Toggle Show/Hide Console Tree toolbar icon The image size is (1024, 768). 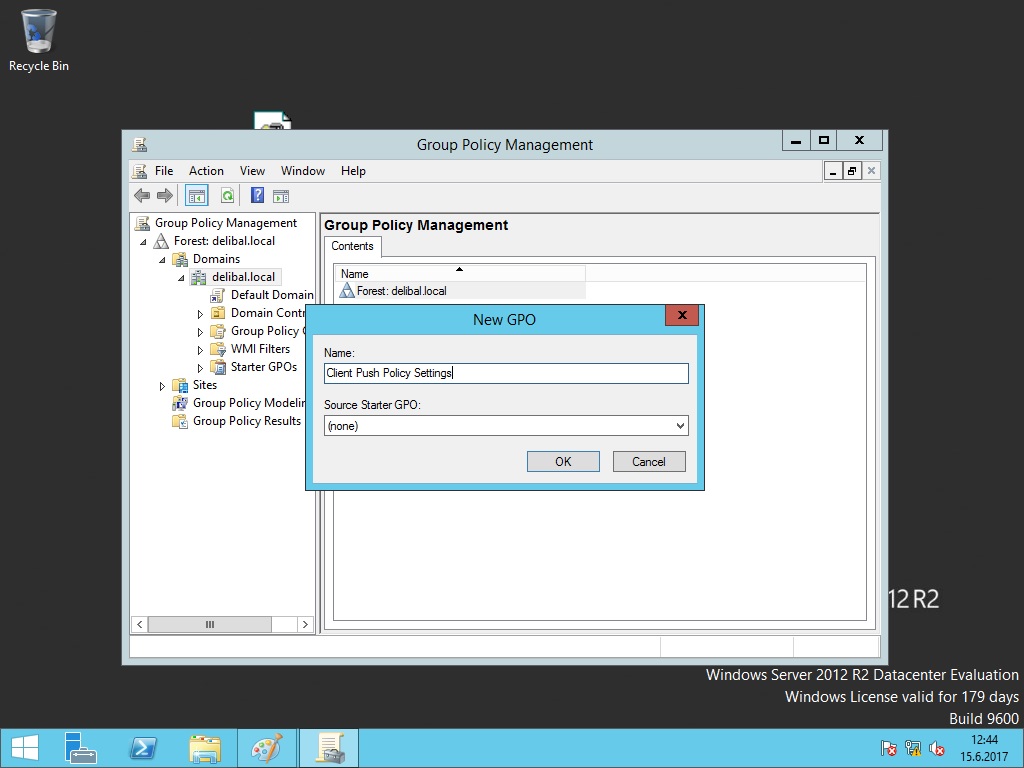click(197, 196)
